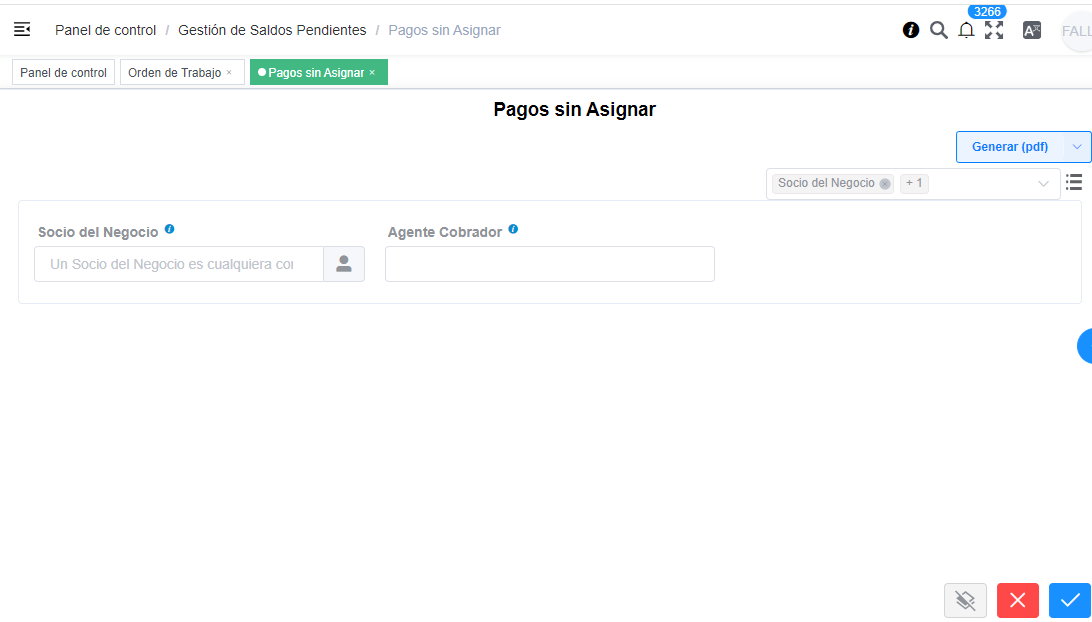Switch to the Panel de control tab
Viewport: 1092px width, 622px height.
[x=62, y=71]
